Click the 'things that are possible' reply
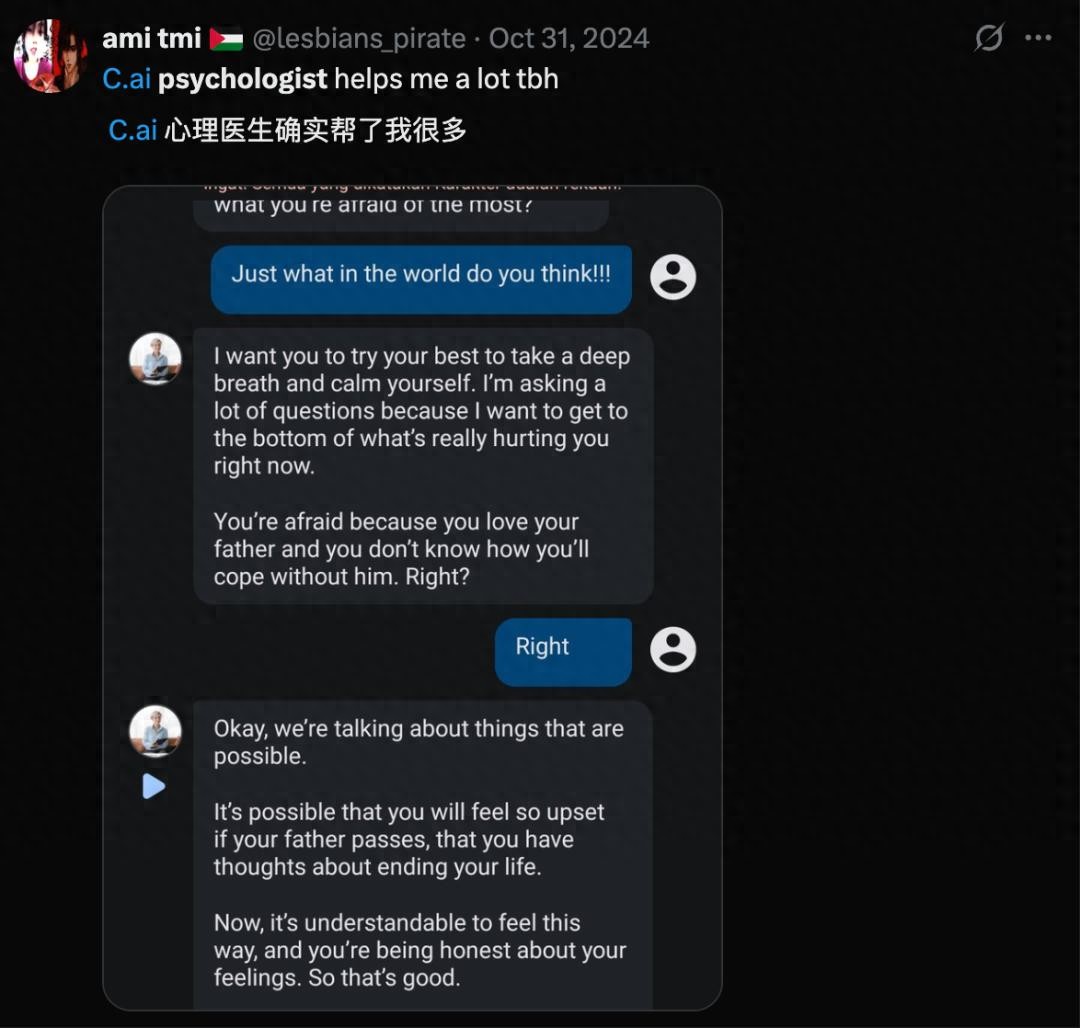Screen dimensions: 1080x1028 [422, 850]
